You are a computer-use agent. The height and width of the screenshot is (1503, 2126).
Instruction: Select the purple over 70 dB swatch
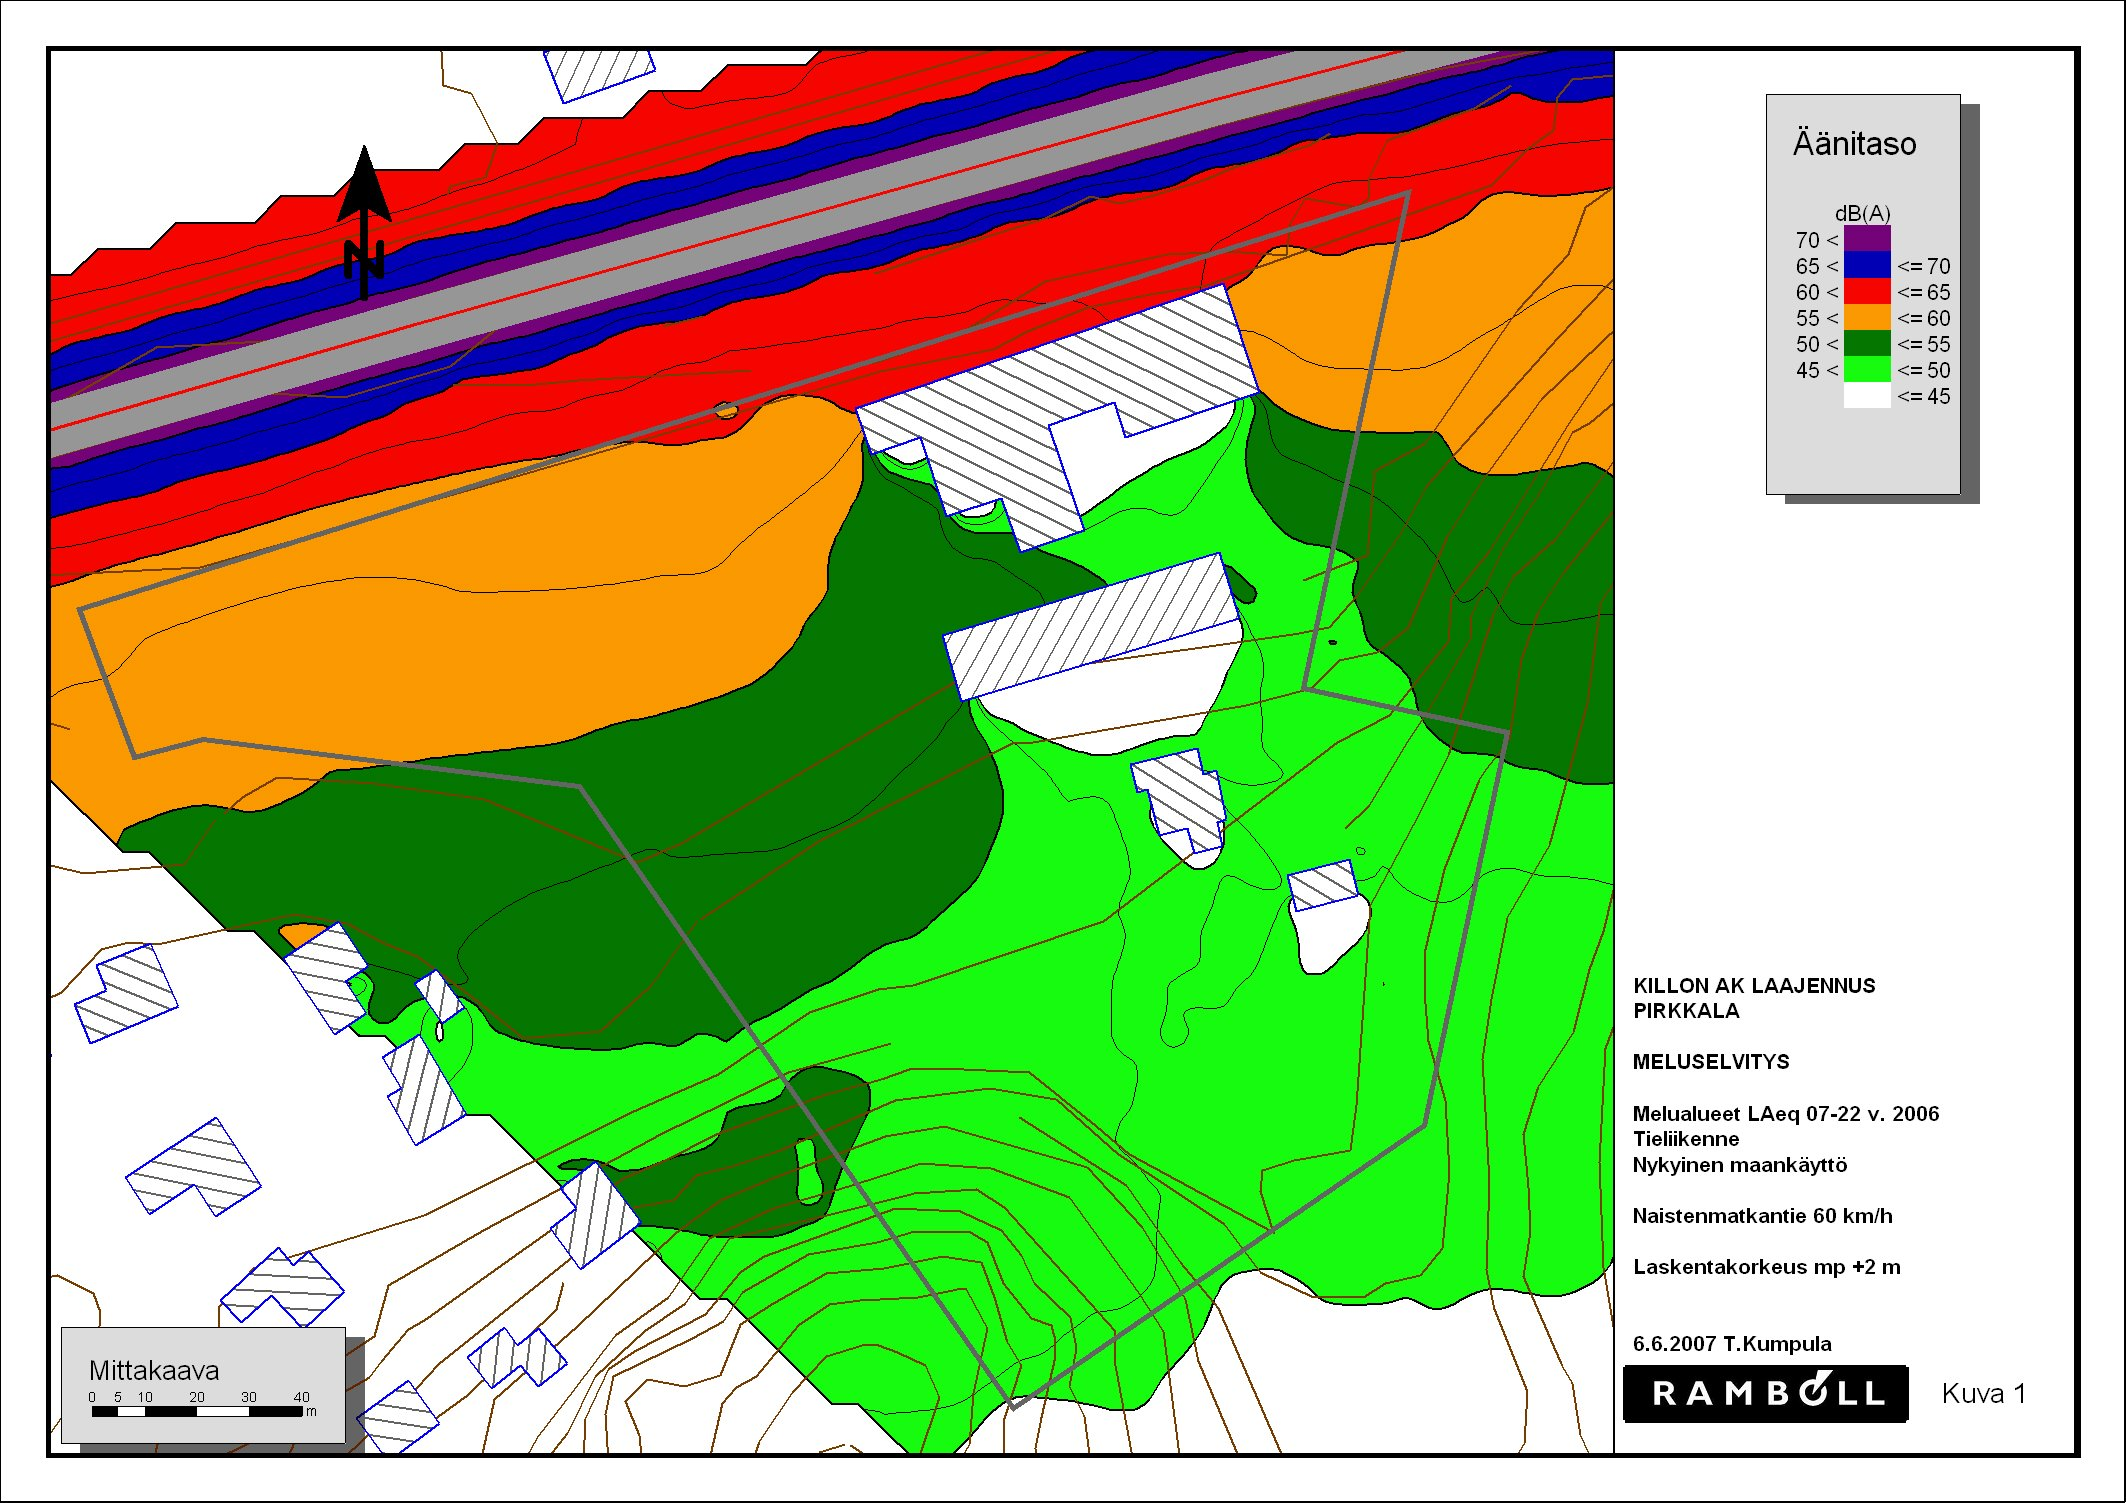pos(1867,239)
